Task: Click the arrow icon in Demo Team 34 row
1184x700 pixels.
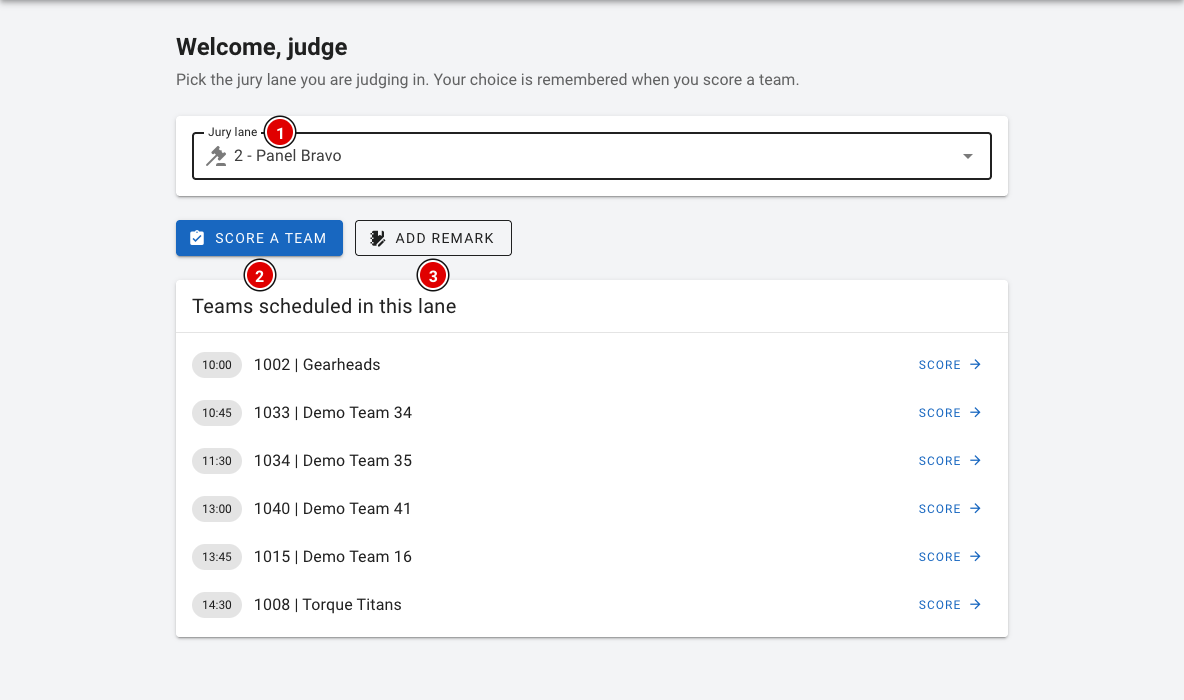Action: click(x=976, y=412)
